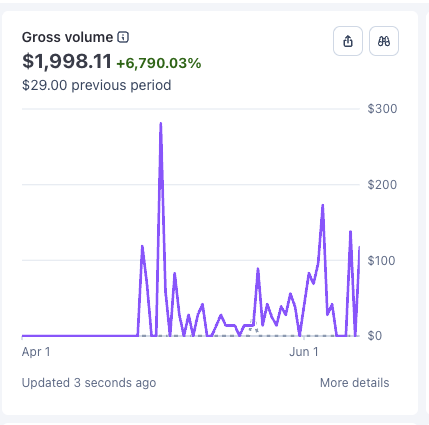Click the $300 y-axis label

(x=382, y=109)
